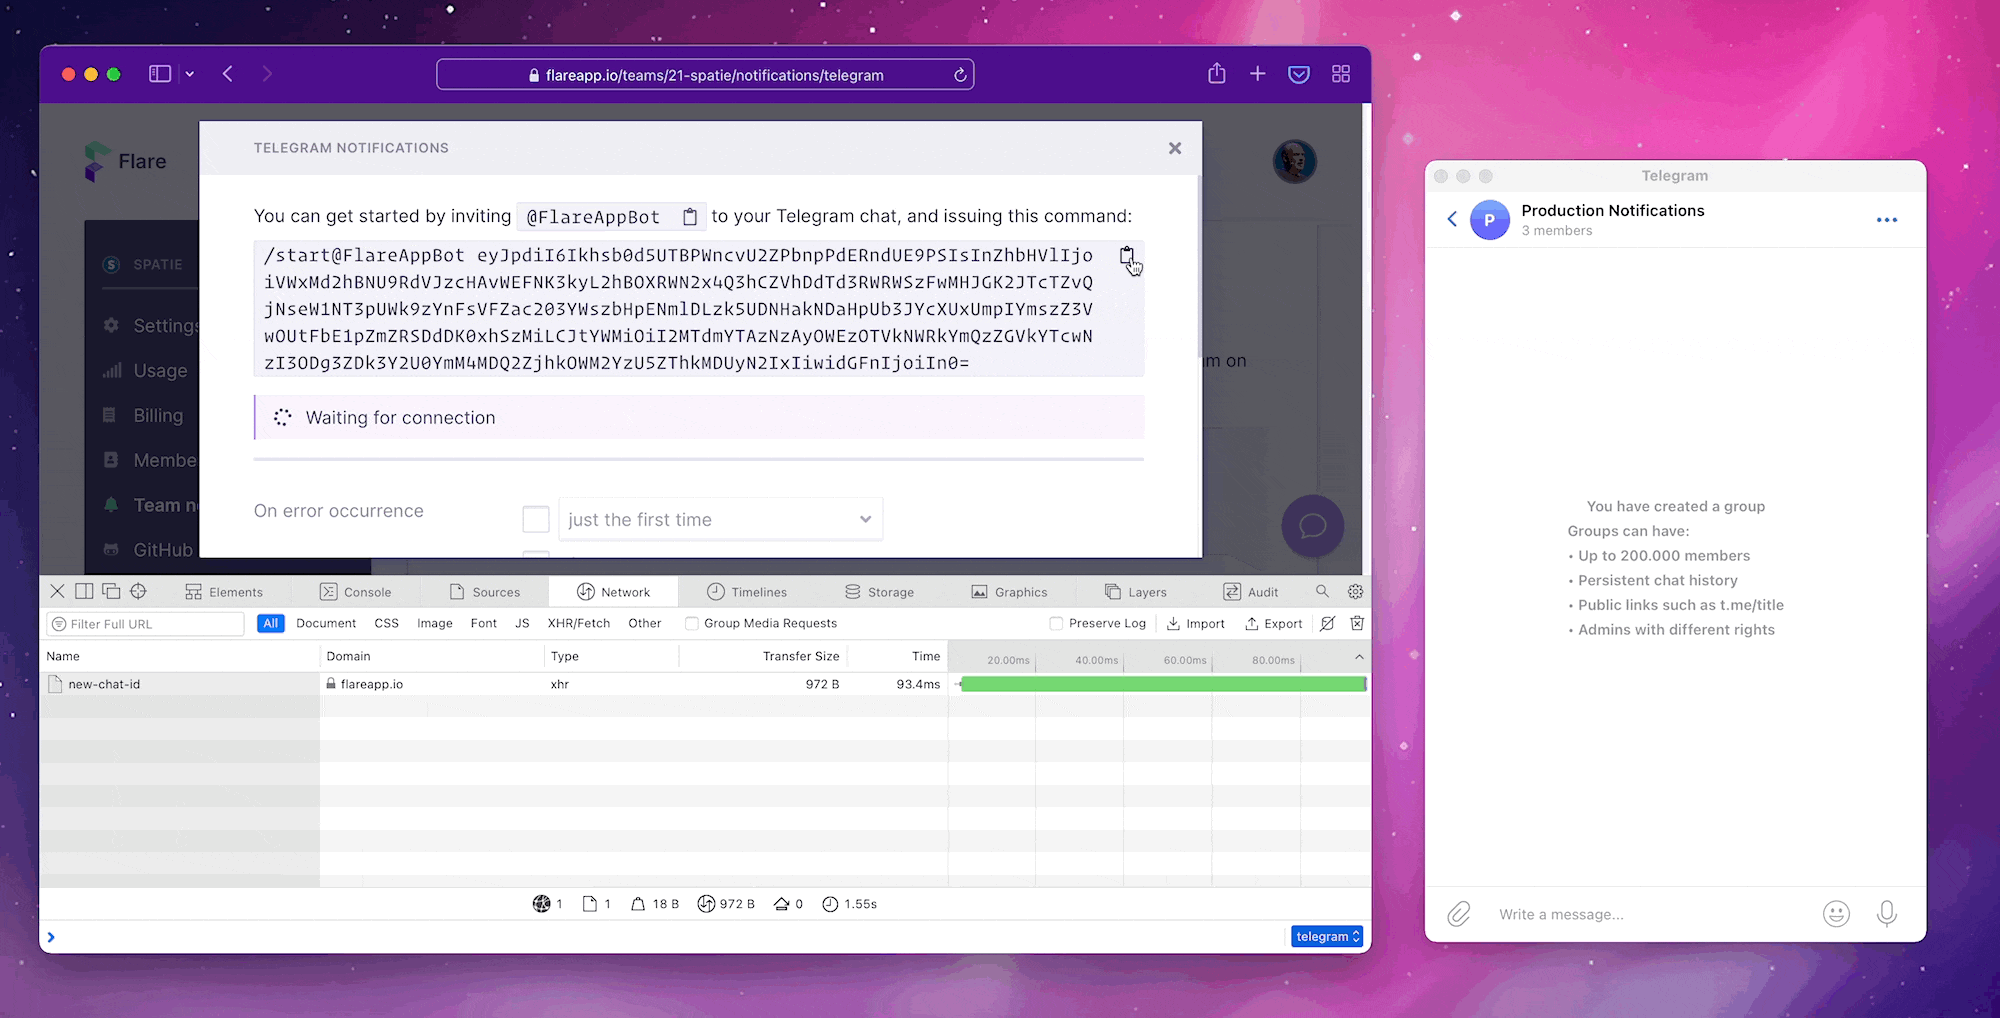Screen dimensions: 2000x1018
Task: Switch to the Console tab
Action: point(355,592)
